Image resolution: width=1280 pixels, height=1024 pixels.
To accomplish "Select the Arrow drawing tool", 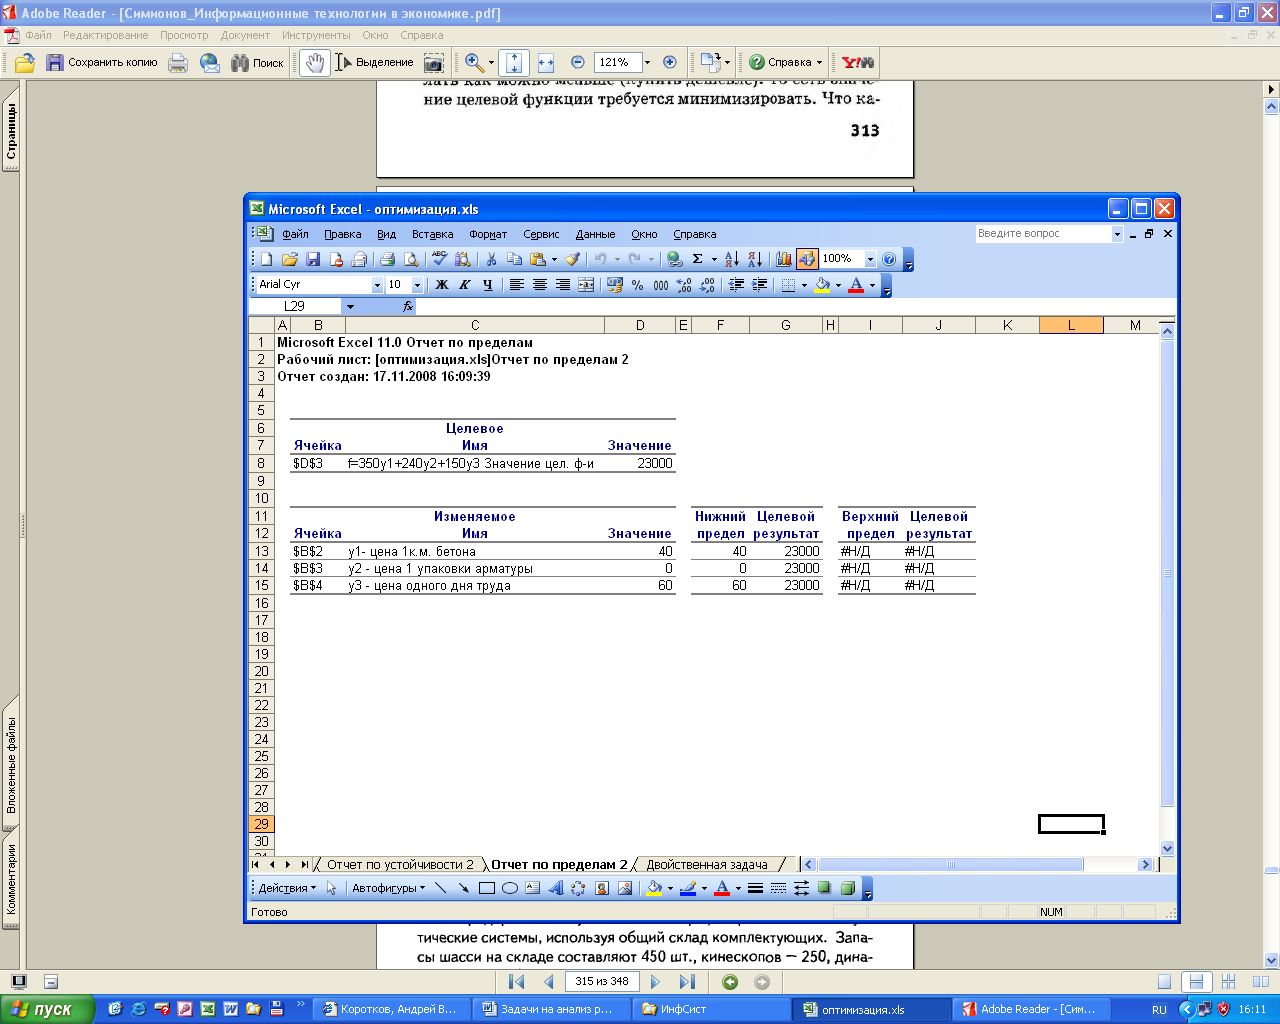I will (463, 888).
